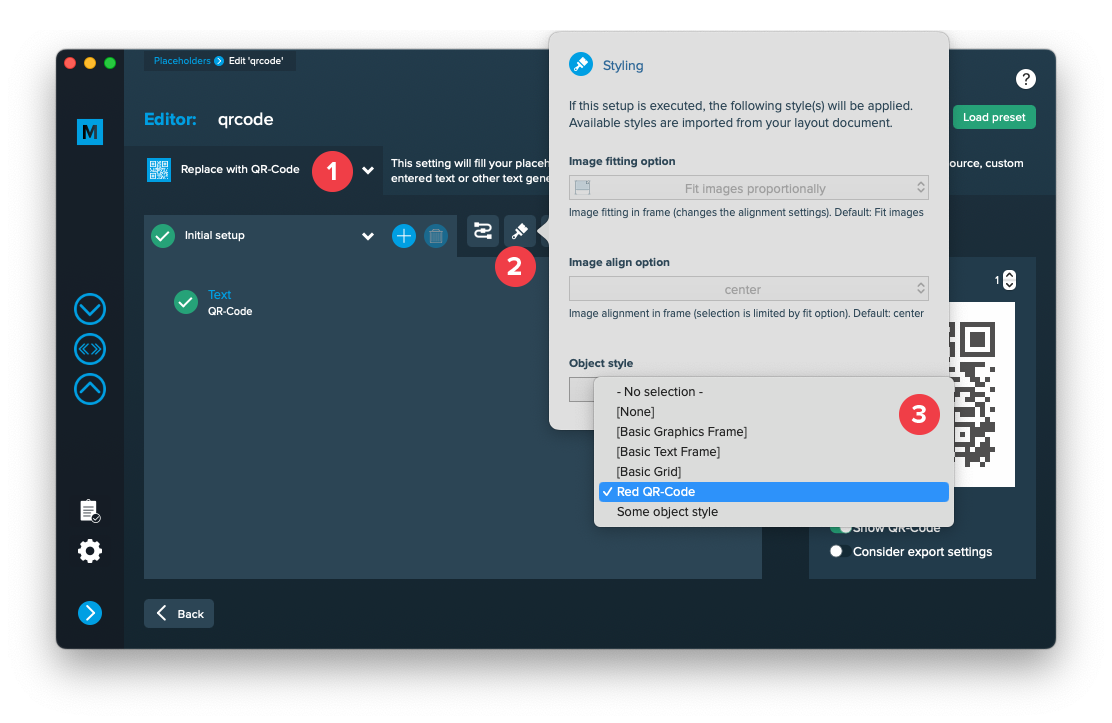The height and width of the screenshot is (723, 1112).
Task: Select [Basic Graphics Frame] object style
Action: click(682, 432)
